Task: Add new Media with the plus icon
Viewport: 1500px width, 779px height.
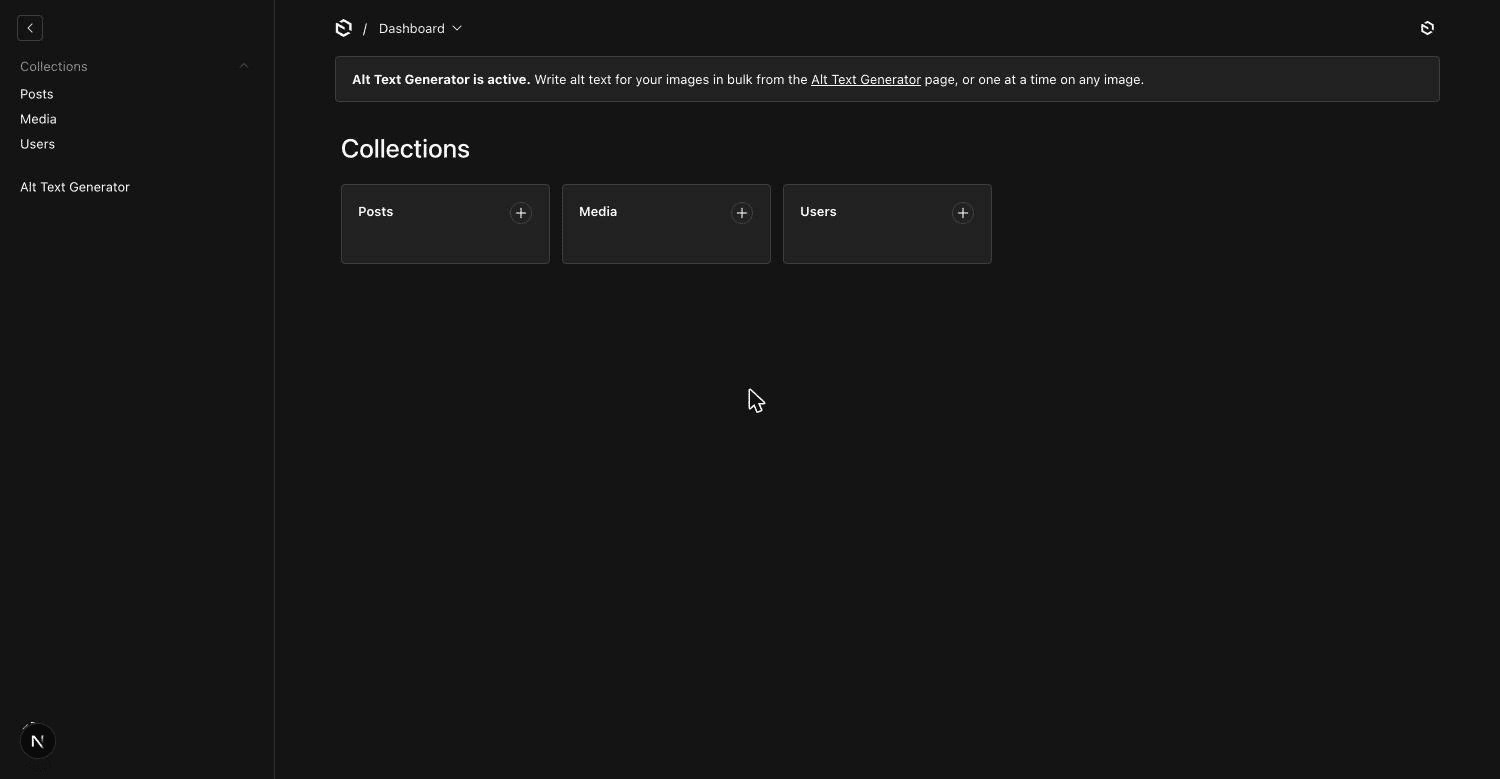Action: [x=742, y=213]
